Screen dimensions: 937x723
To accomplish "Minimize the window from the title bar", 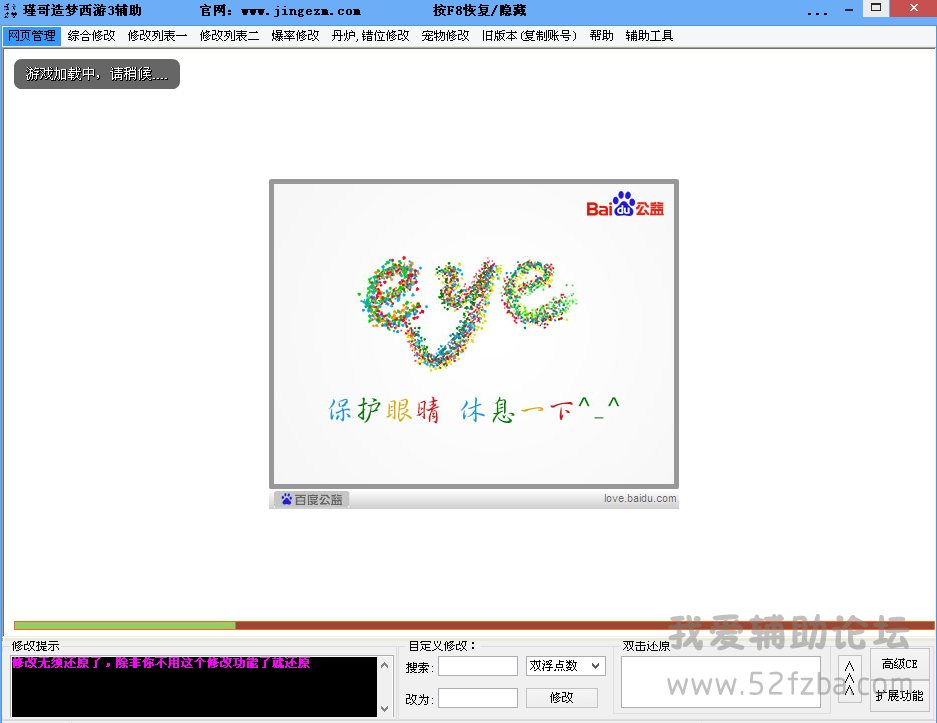I will (x=847, y=9).
